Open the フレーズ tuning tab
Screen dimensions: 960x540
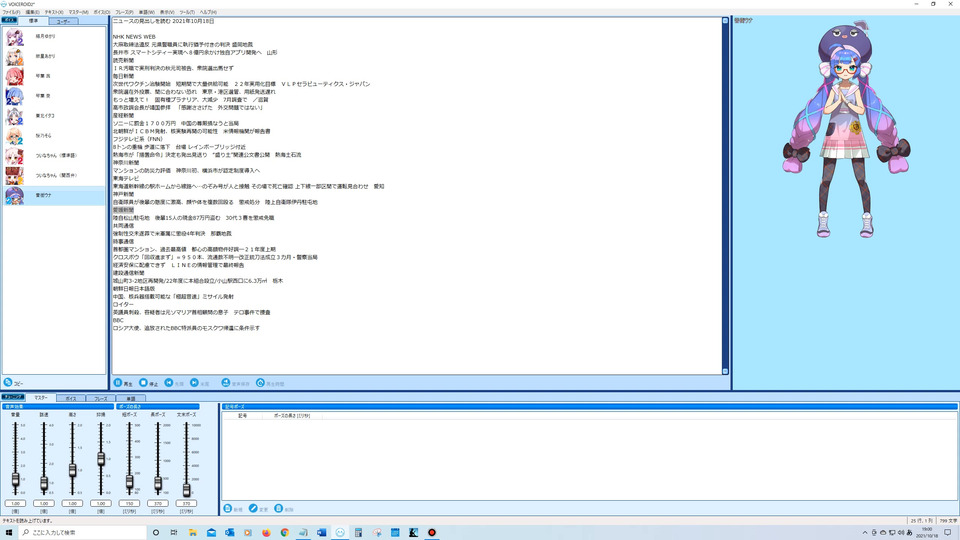(x=100, y=399)
